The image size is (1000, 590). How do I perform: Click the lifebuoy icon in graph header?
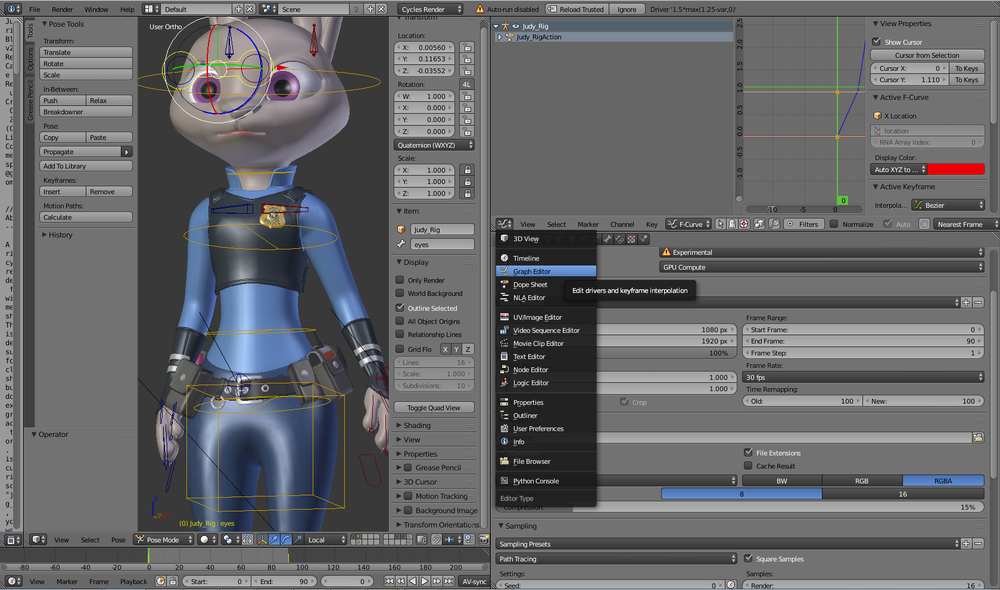coord(744,224)
